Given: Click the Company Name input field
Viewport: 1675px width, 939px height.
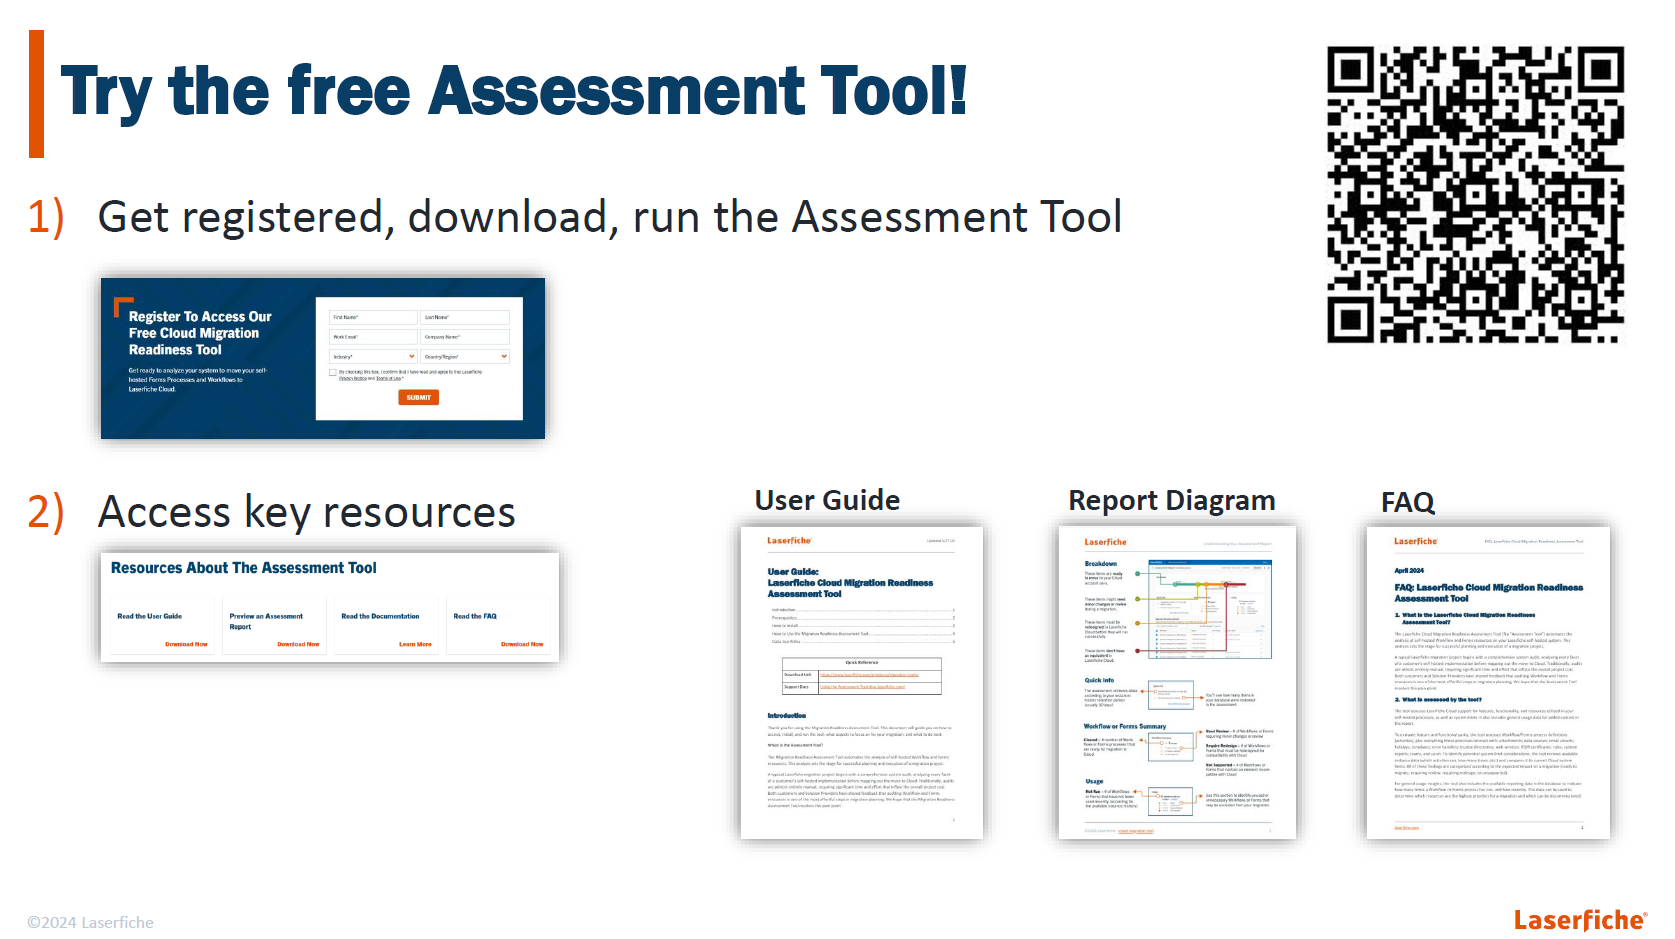Looking at the screenshot, I should [465, 337].
